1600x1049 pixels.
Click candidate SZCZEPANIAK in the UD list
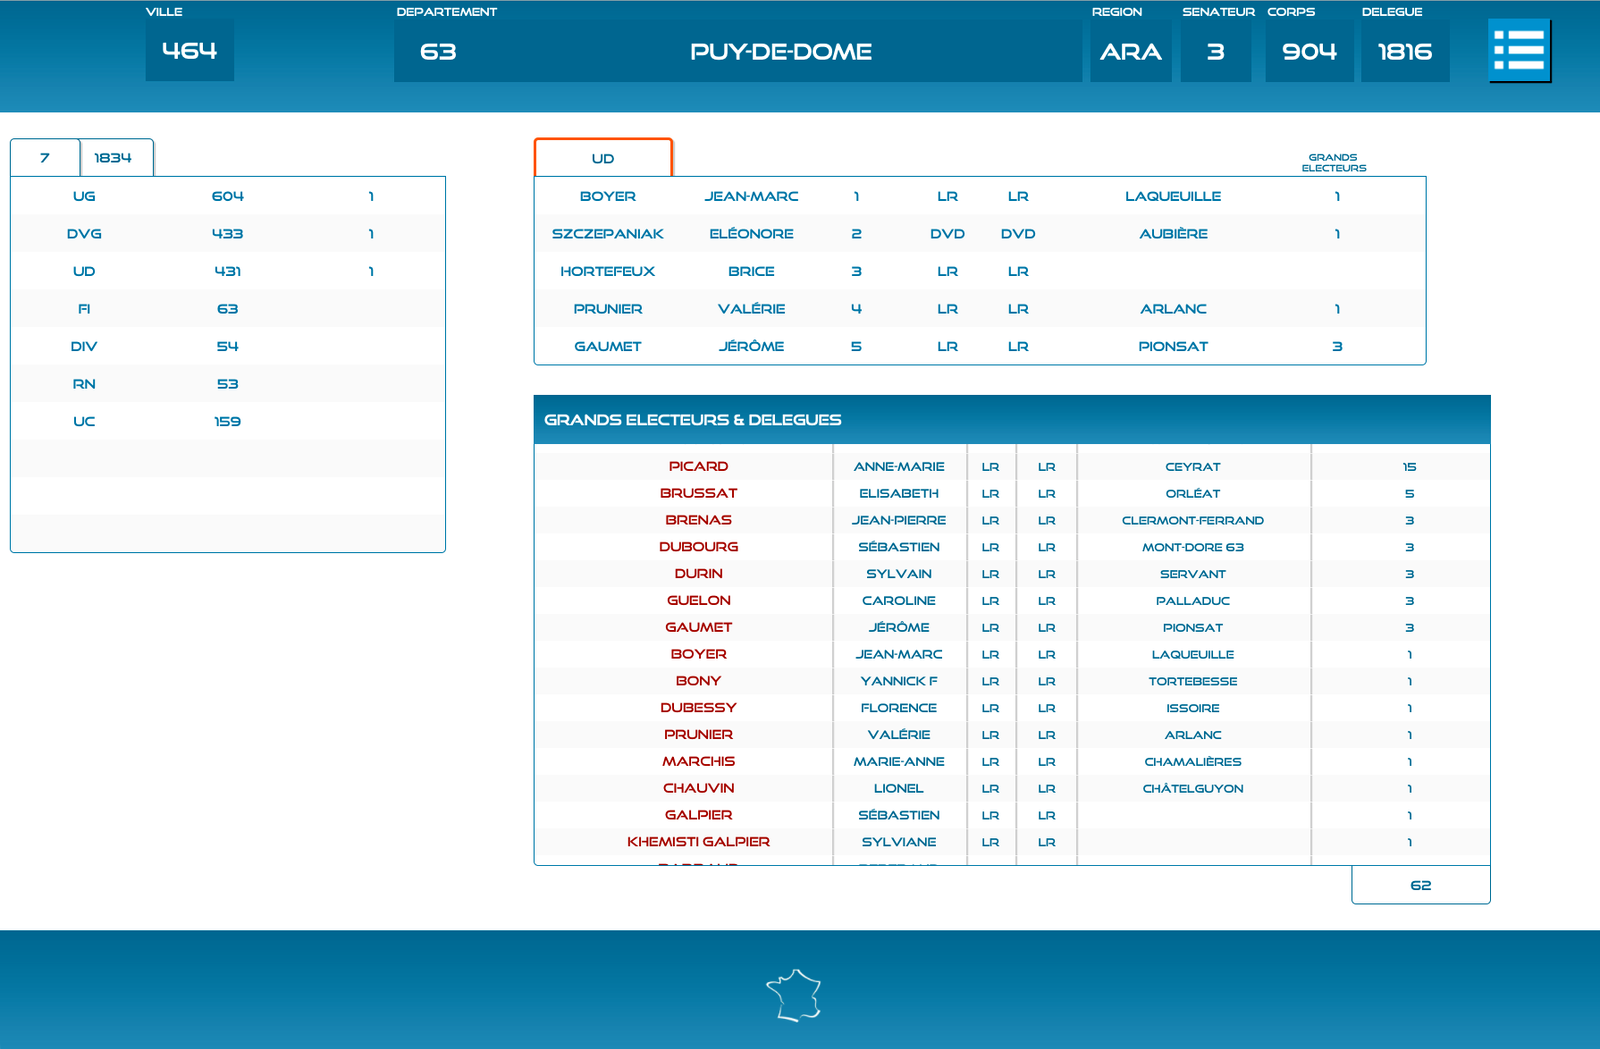pyautogui.click(x=608, y=234)
